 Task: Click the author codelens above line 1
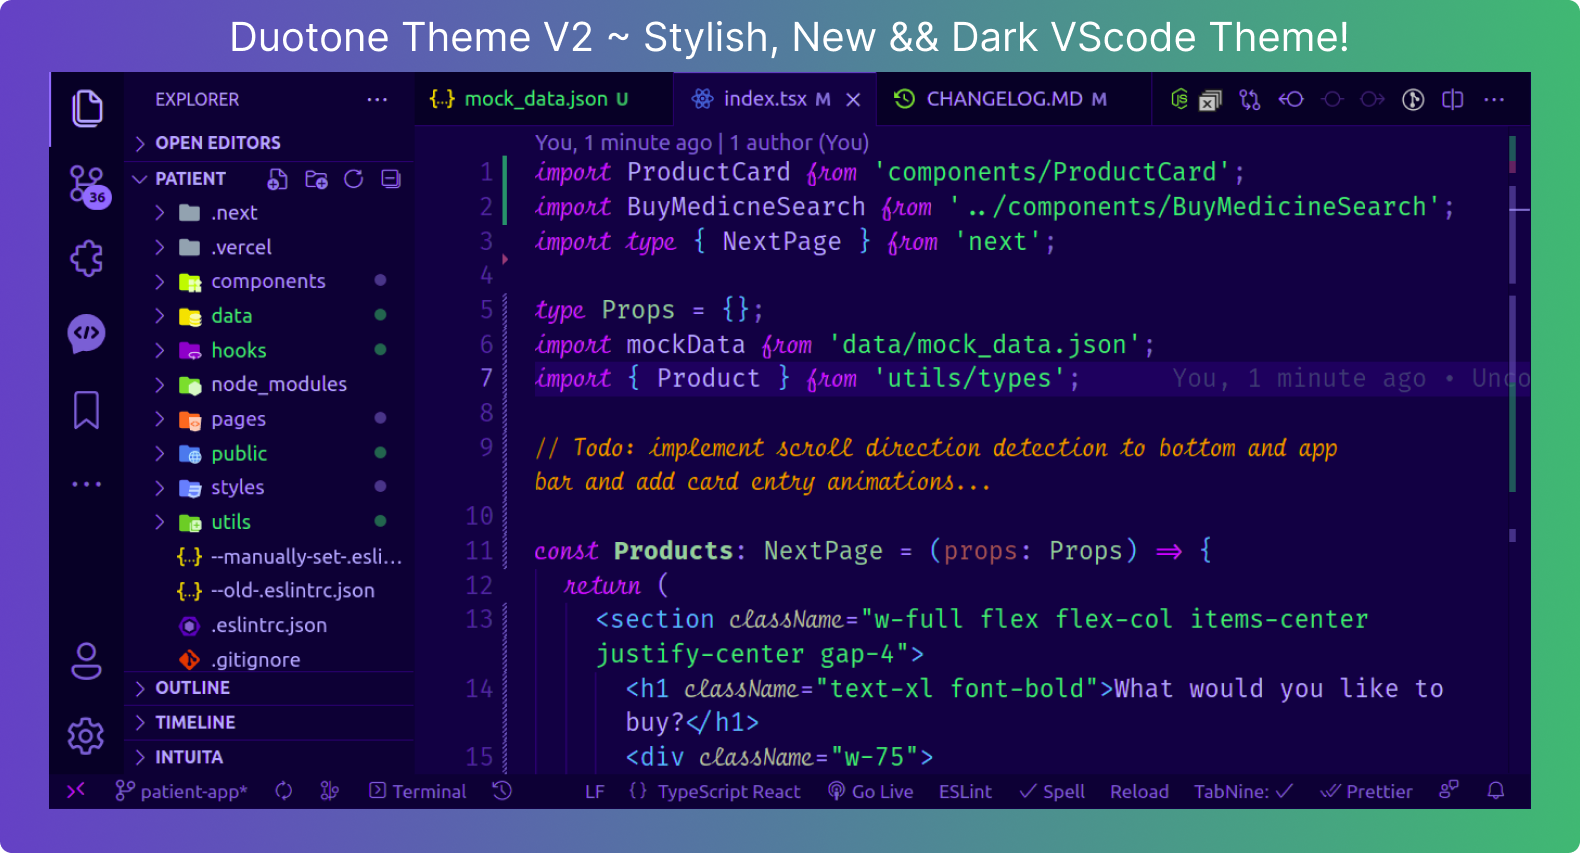[702, 143]
